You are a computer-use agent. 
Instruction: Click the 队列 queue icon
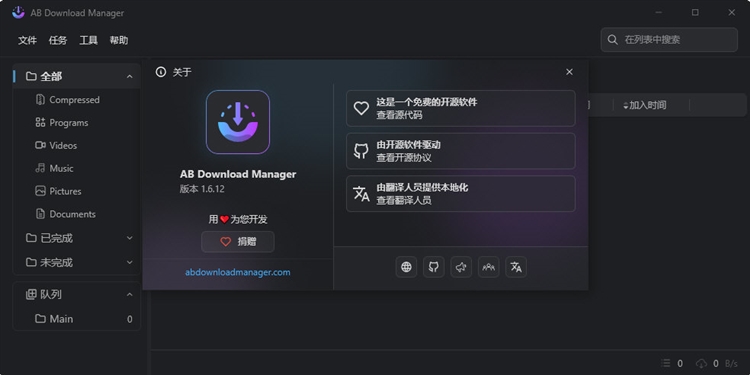31,295
